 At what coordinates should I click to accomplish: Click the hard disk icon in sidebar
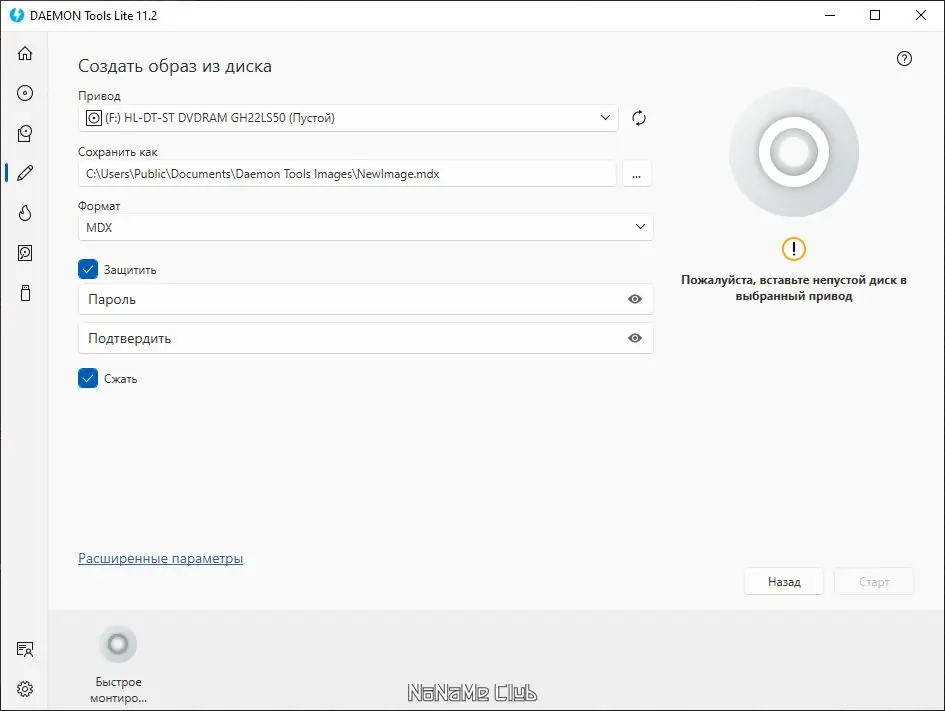pos(25,253)
